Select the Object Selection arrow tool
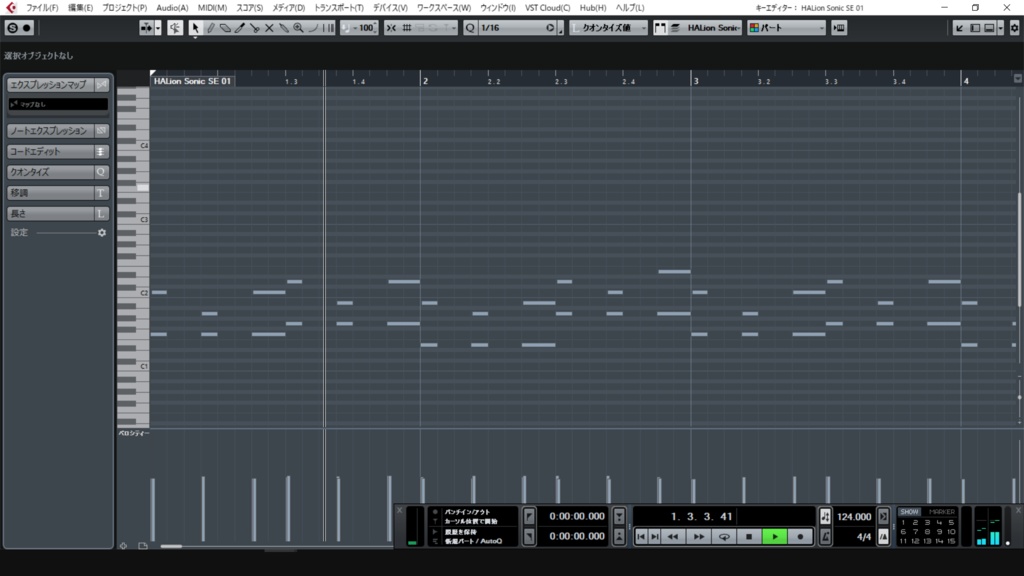1024x576 pixels. pos(195,28)
